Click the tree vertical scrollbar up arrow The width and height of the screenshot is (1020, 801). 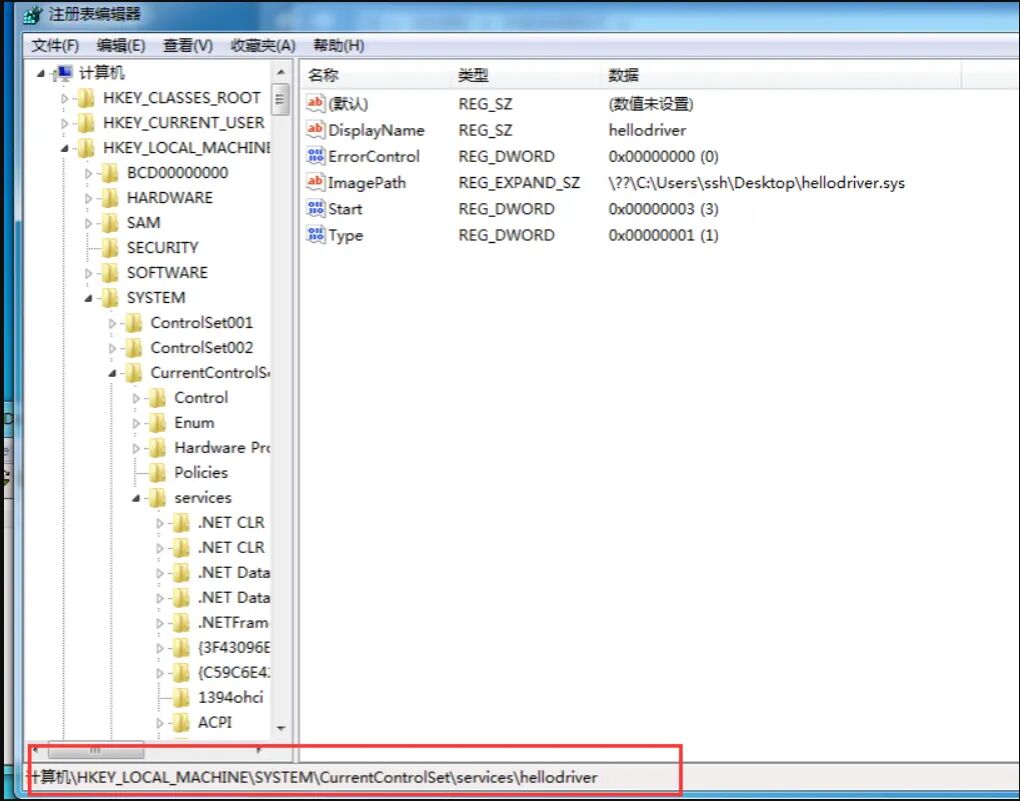tap(281, 72)
